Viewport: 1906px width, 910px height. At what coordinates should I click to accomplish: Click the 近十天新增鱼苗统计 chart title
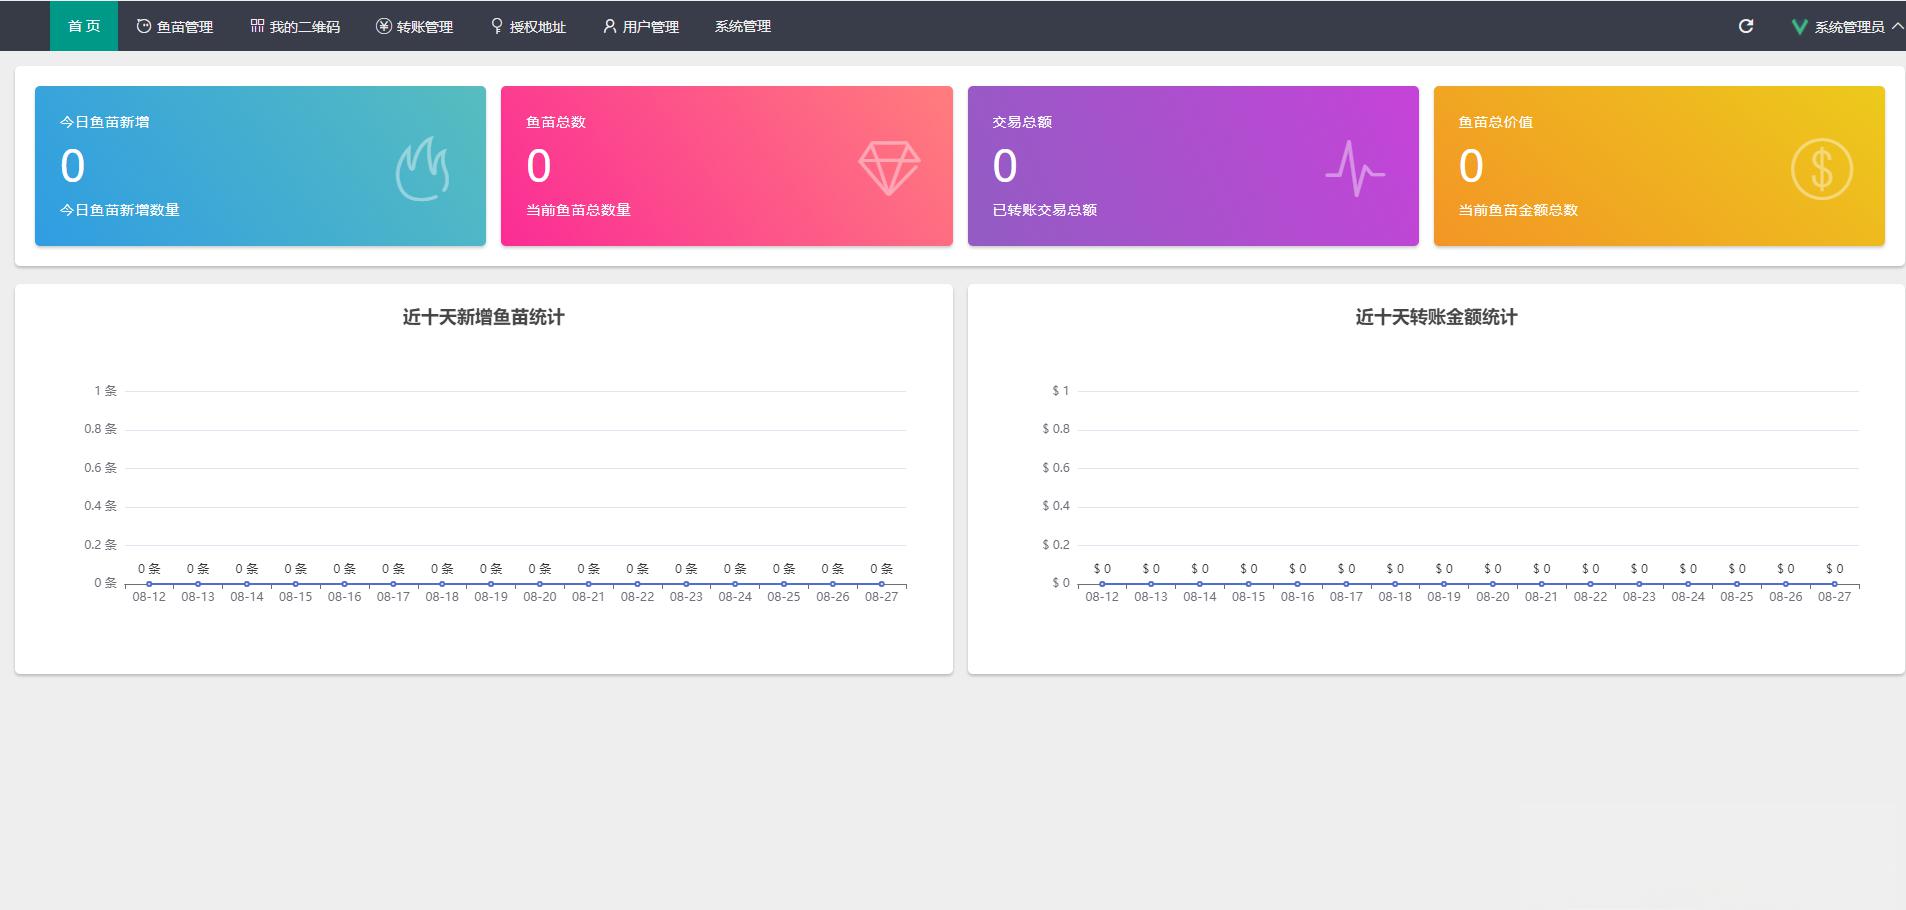tap(484, 317)
